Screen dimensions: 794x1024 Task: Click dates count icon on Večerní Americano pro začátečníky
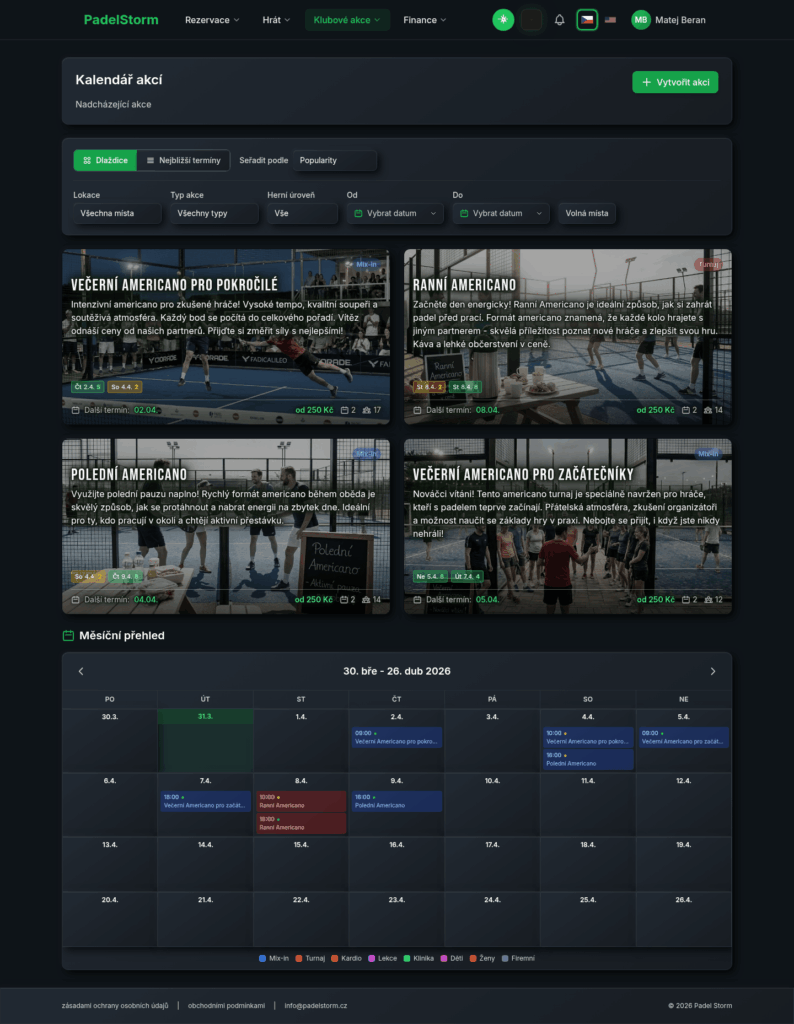pos(686,600)
